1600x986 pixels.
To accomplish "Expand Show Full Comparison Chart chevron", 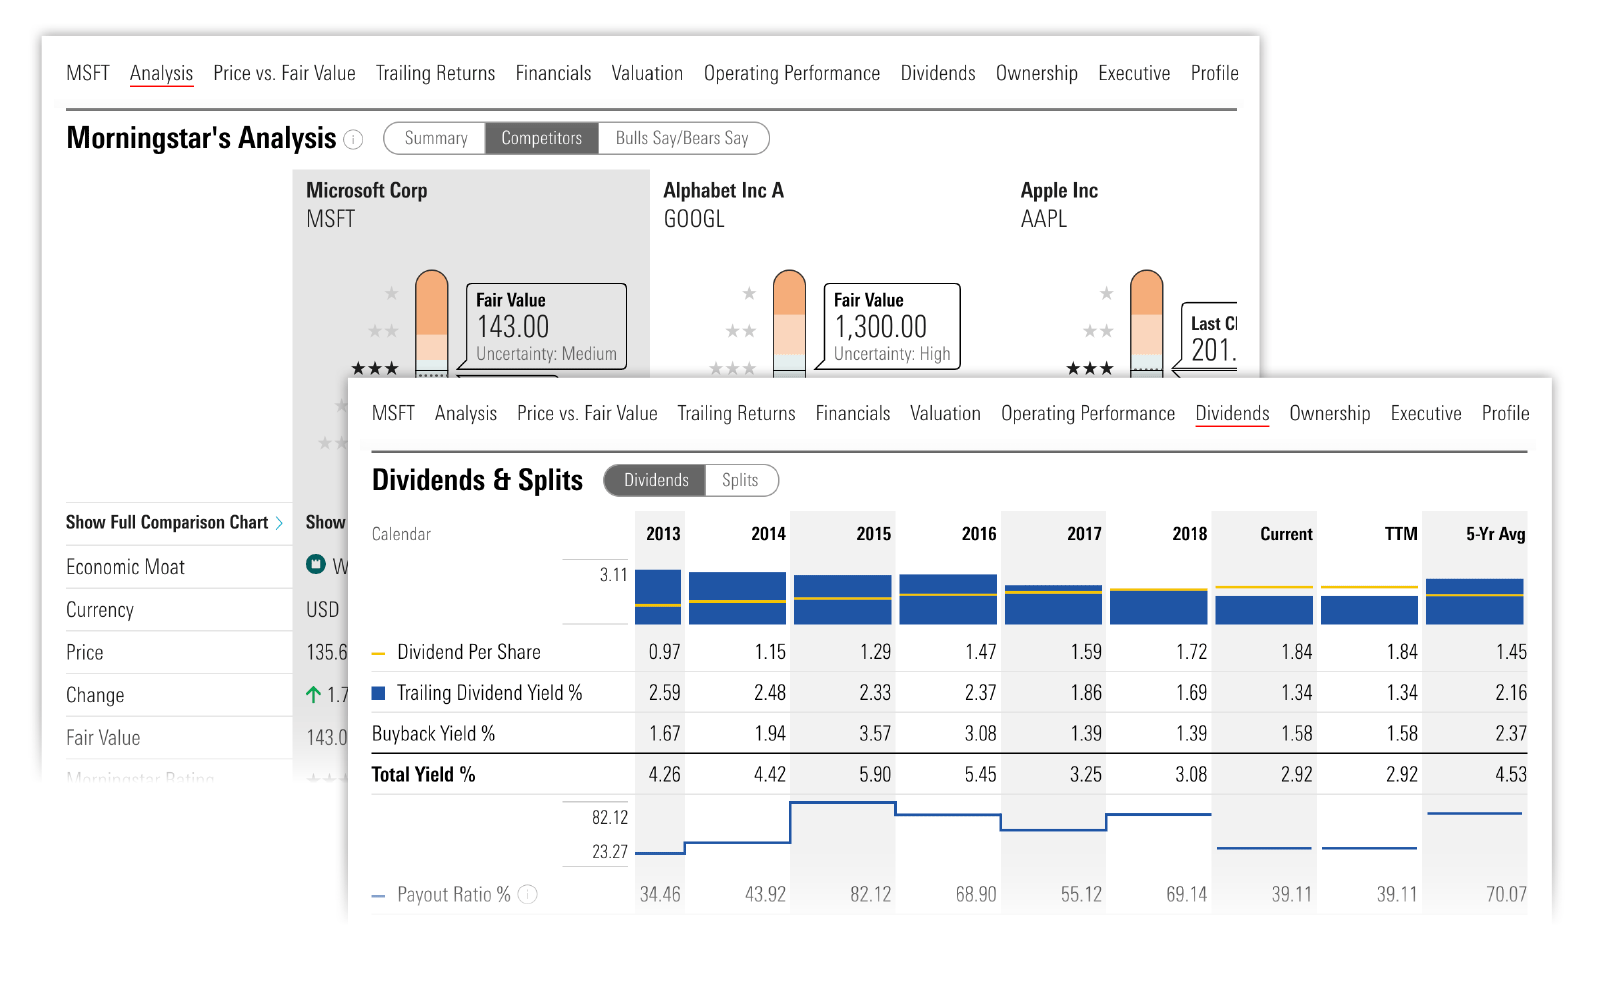I will tap(279, 523).
